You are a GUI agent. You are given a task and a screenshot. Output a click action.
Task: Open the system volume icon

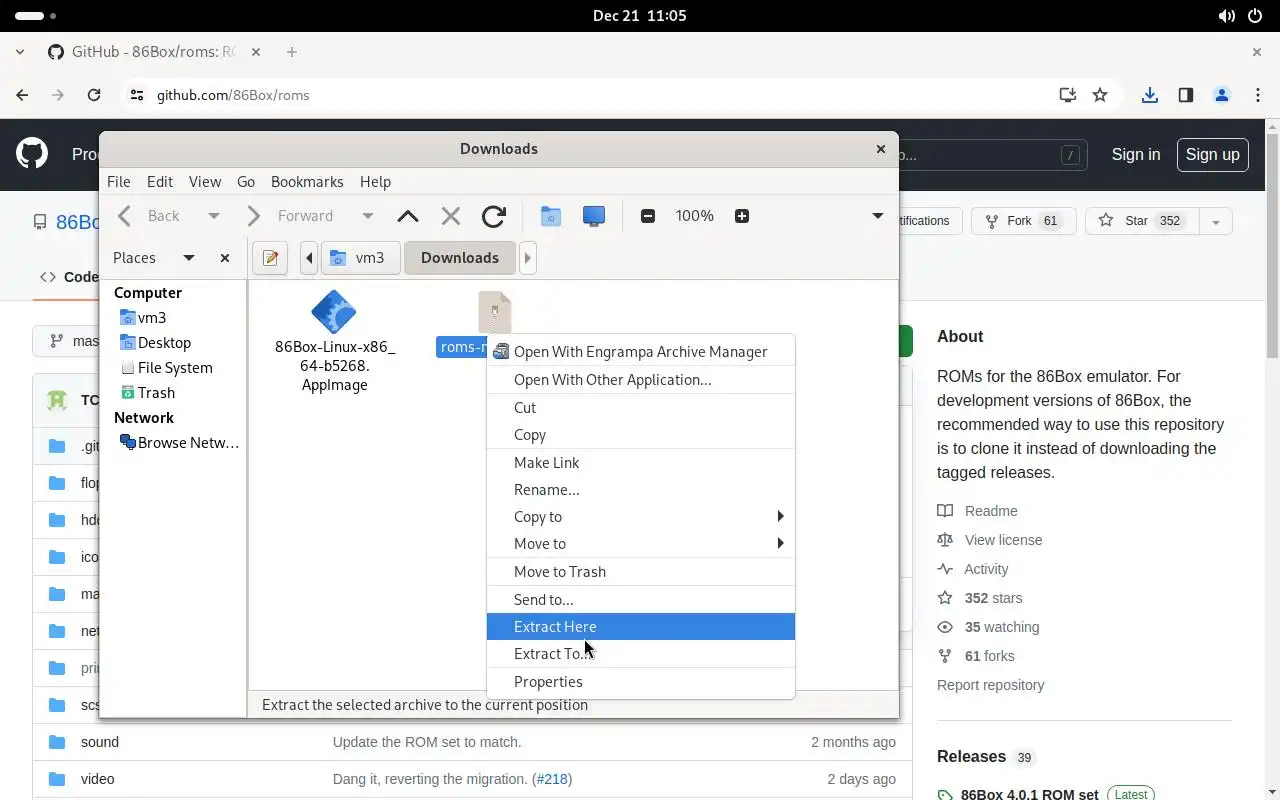pos(1226,16)
